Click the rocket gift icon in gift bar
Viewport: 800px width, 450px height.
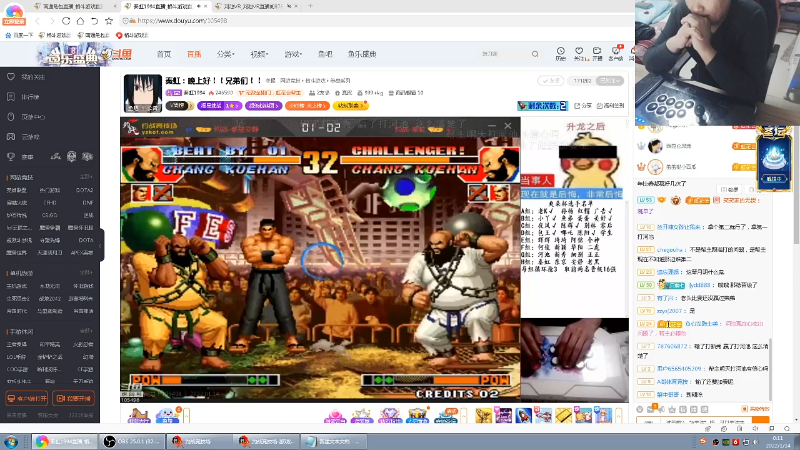tap(523, 415)
